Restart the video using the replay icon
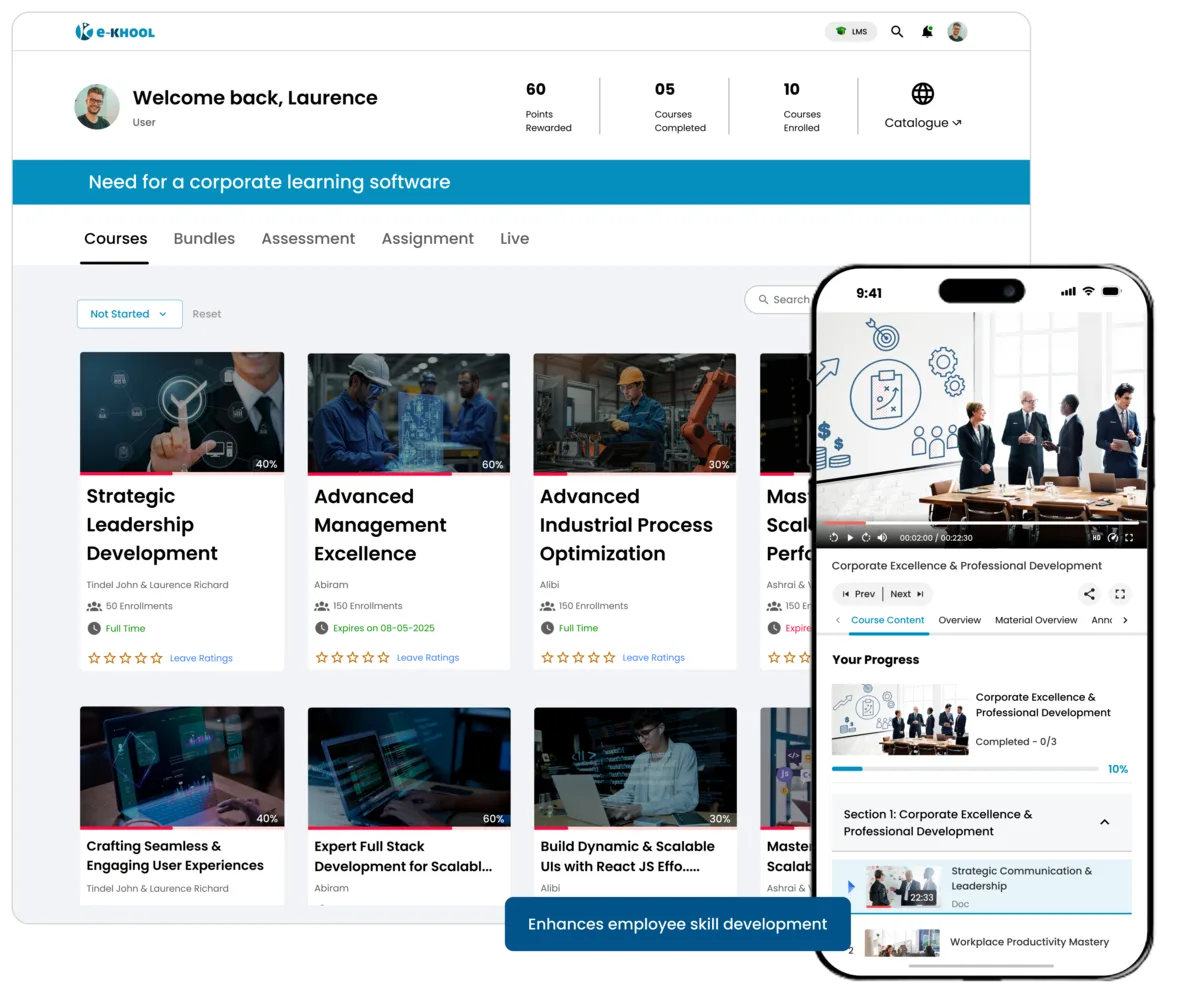Viewport: 1200px width, 1001px height. 834,537
